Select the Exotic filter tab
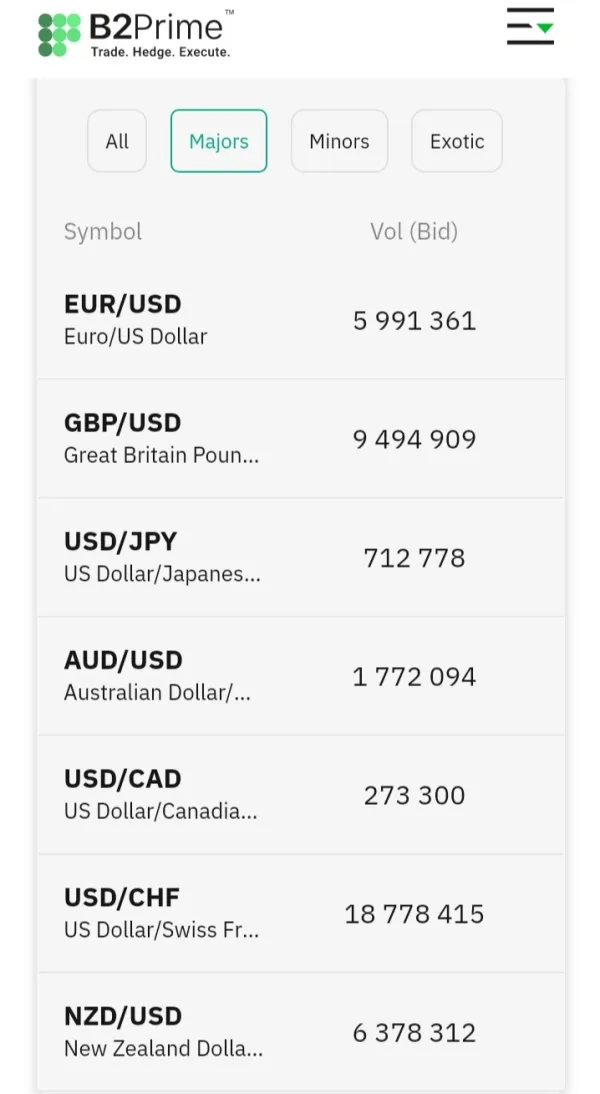The height and width of the screenshot is (1094, 600). coord(457,141)
